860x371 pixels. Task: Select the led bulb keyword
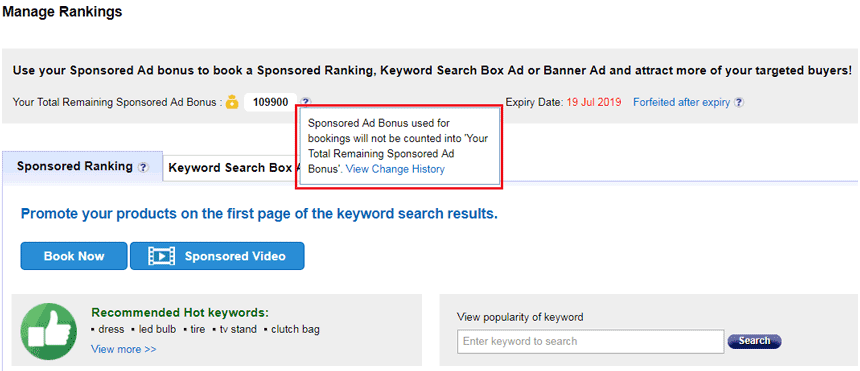click(x=157, y=329)
